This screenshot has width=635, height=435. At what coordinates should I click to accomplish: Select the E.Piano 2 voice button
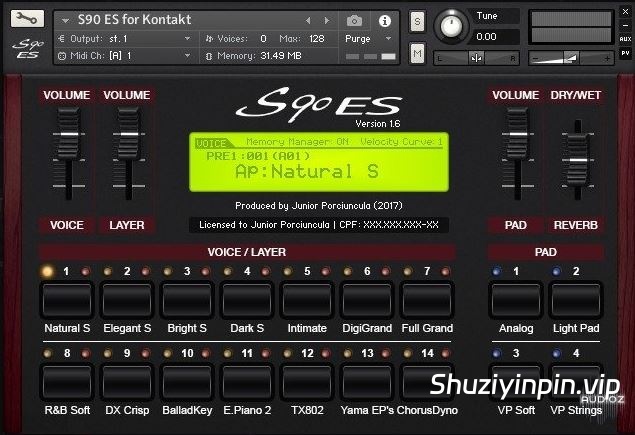click(247, 382)
